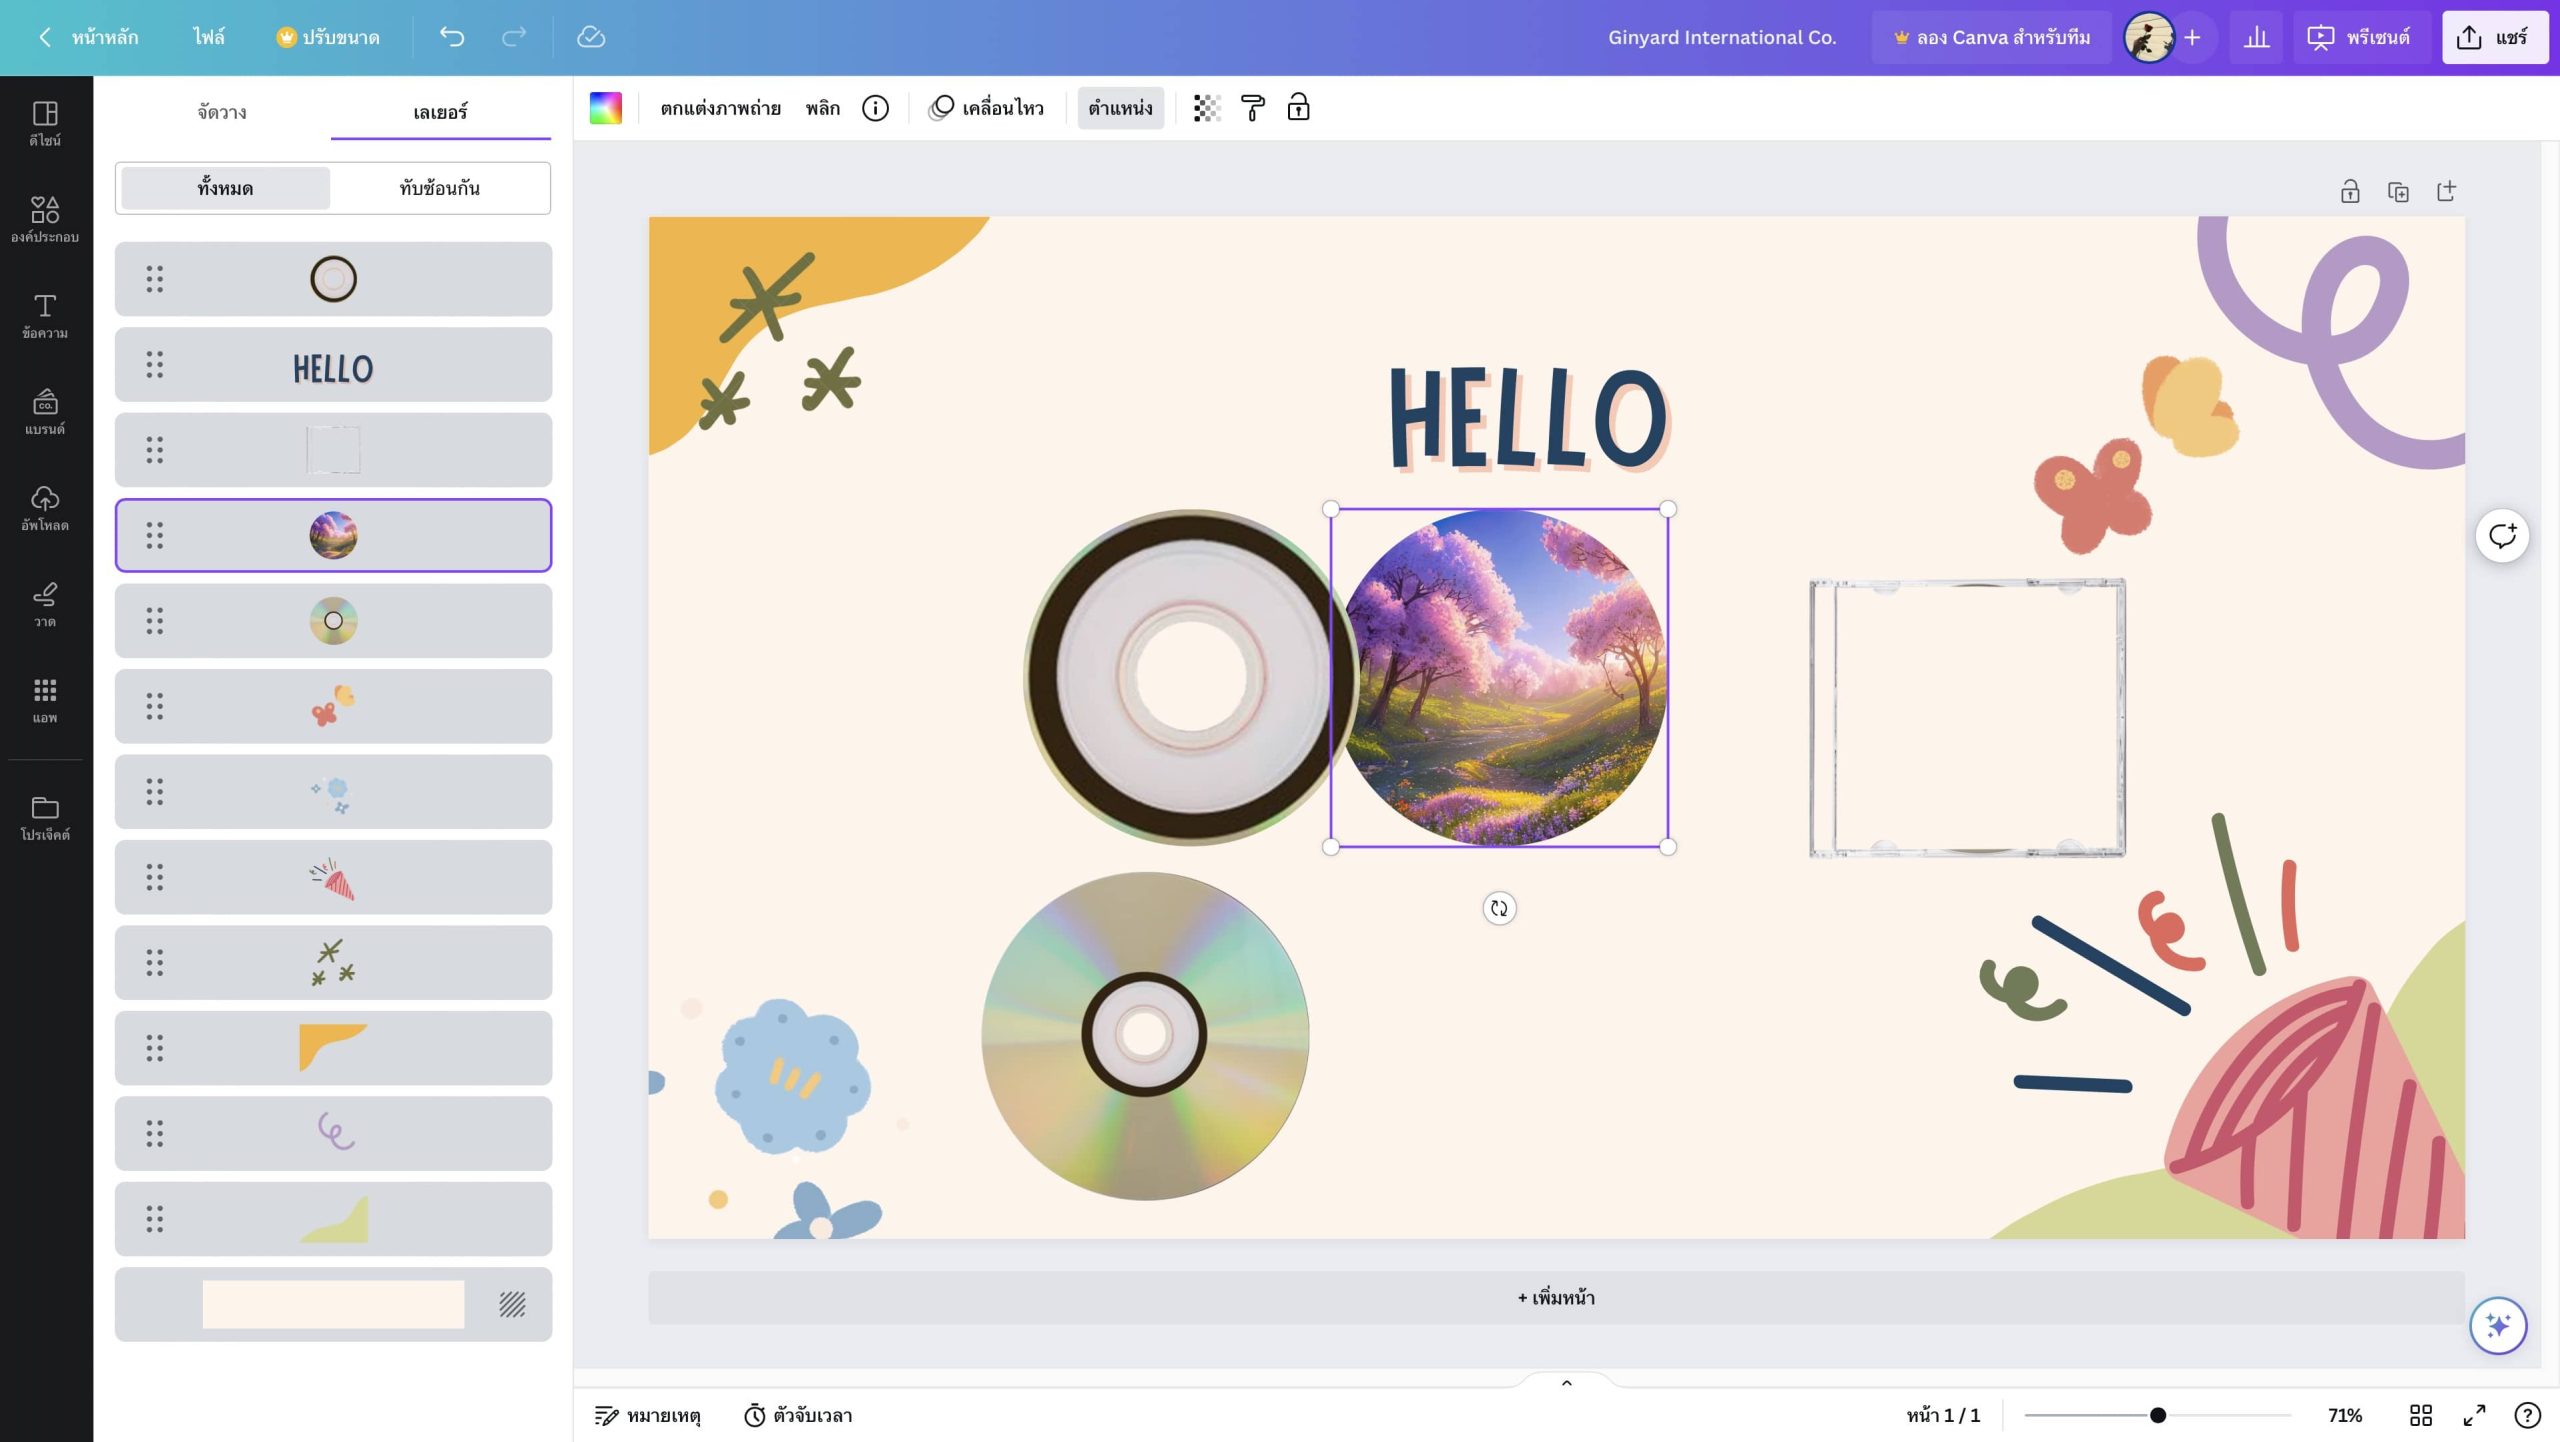Switch to the จัดวาง (Arrange) tab
Image resolution: width=2560 pixels, height=1442 pixels.
222,112
